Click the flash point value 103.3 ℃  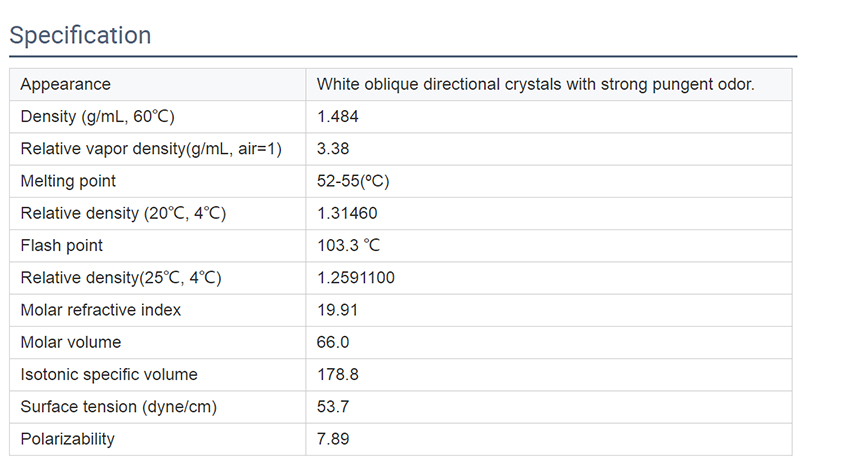tap(350, 245)
